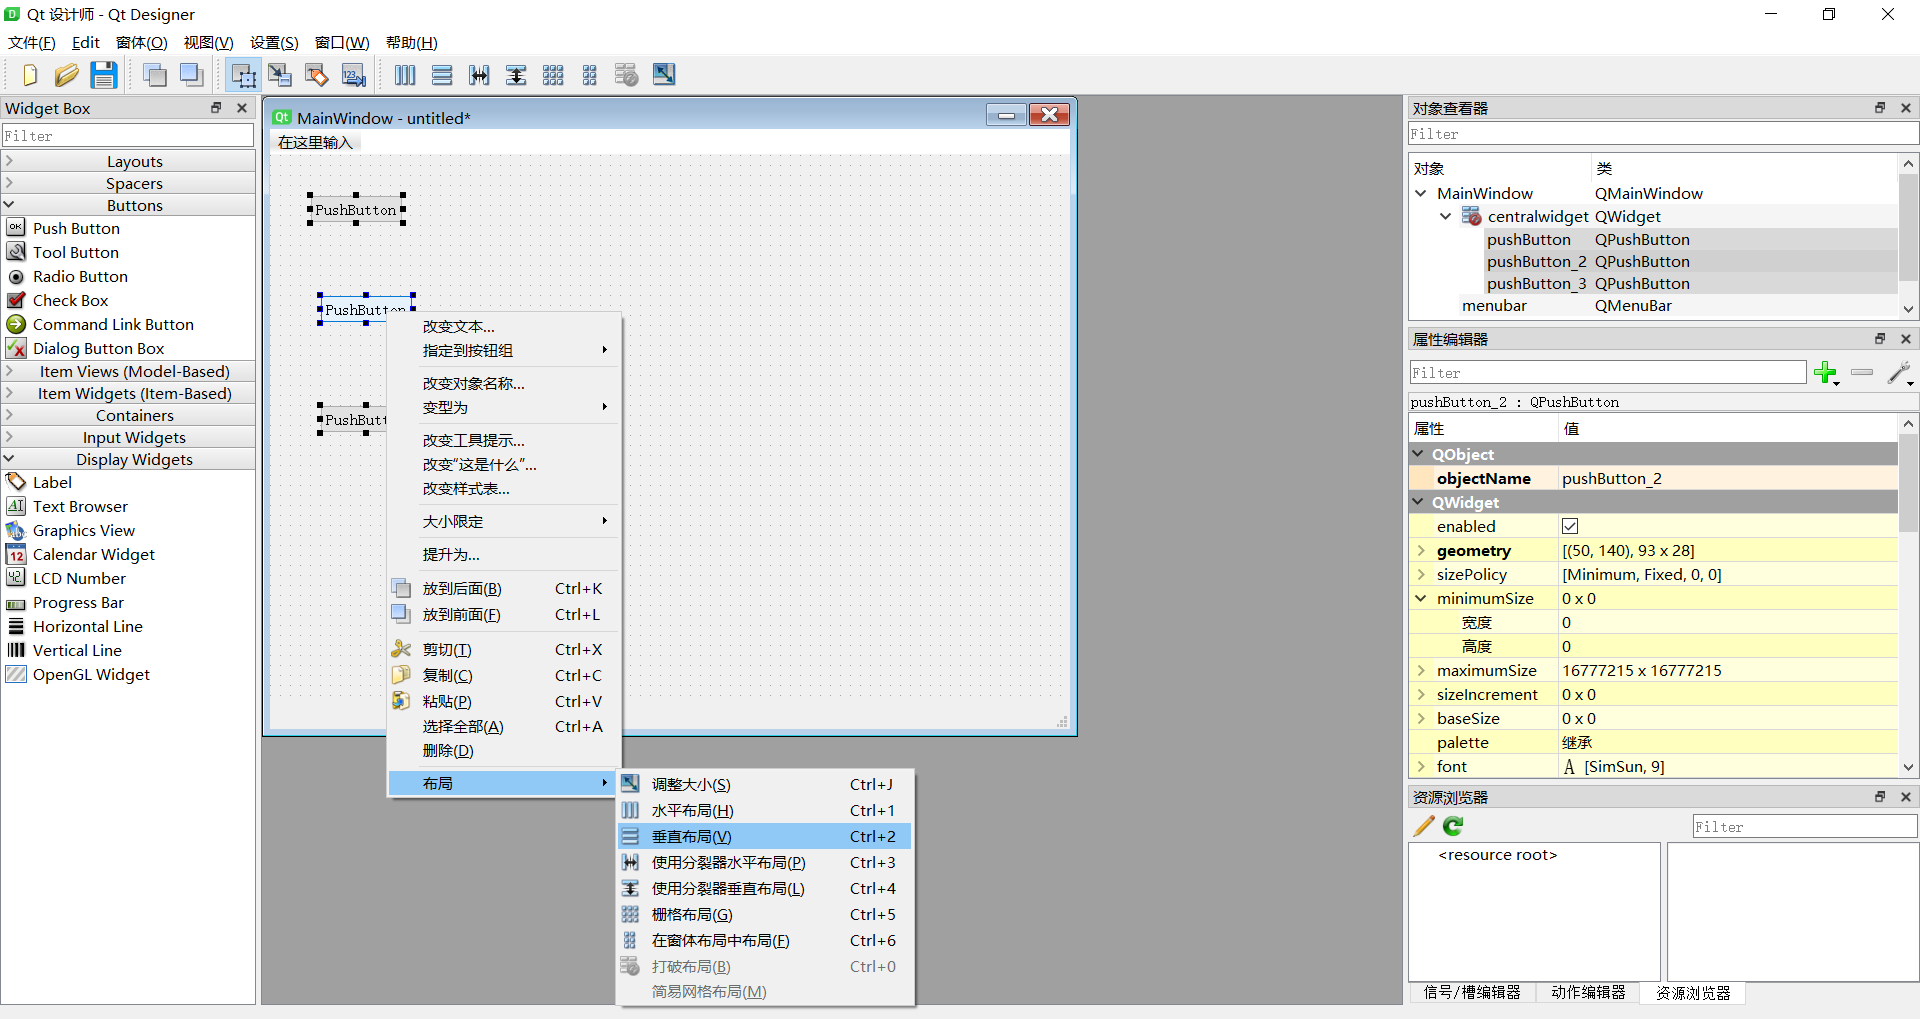Expand the Containers category in Widget Box
Screen dimensions: 1920x1019
9,415
